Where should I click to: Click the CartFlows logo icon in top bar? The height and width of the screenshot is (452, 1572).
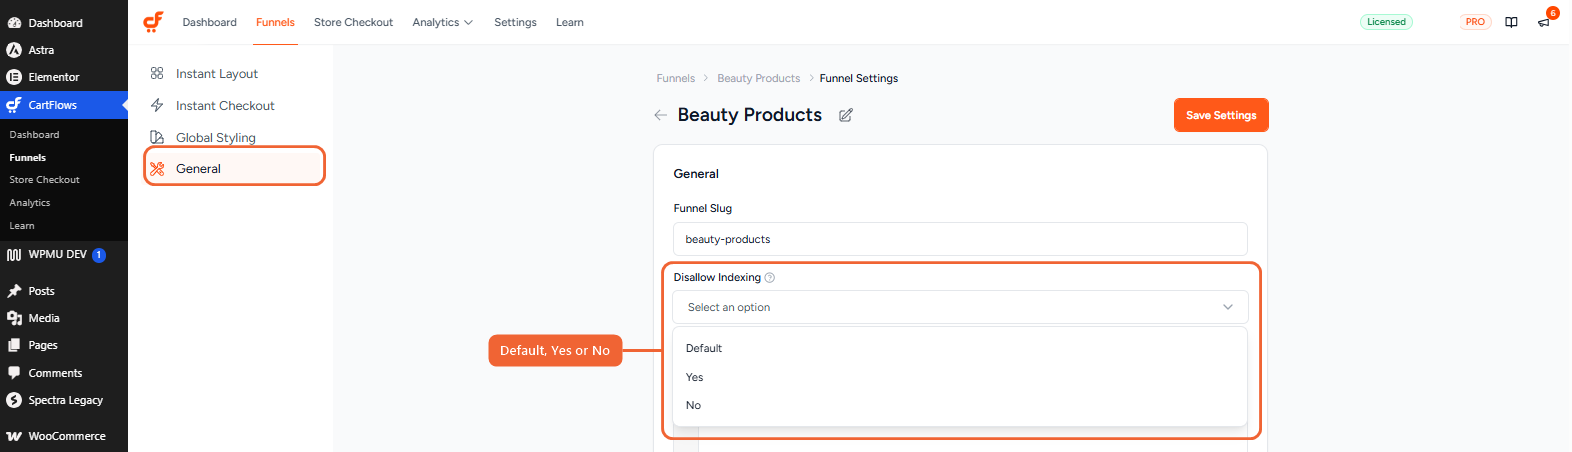[x=153, y=22]
